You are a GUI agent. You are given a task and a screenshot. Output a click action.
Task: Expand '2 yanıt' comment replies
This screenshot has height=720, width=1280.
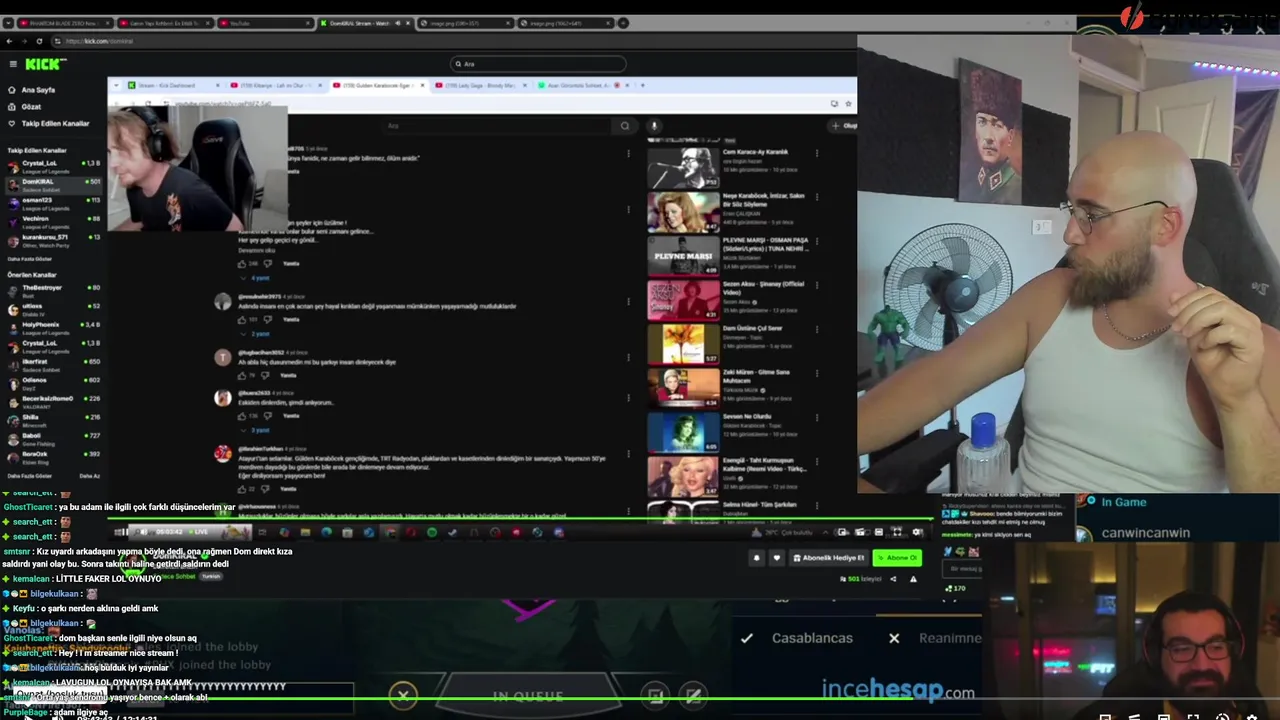coord(258,333)
